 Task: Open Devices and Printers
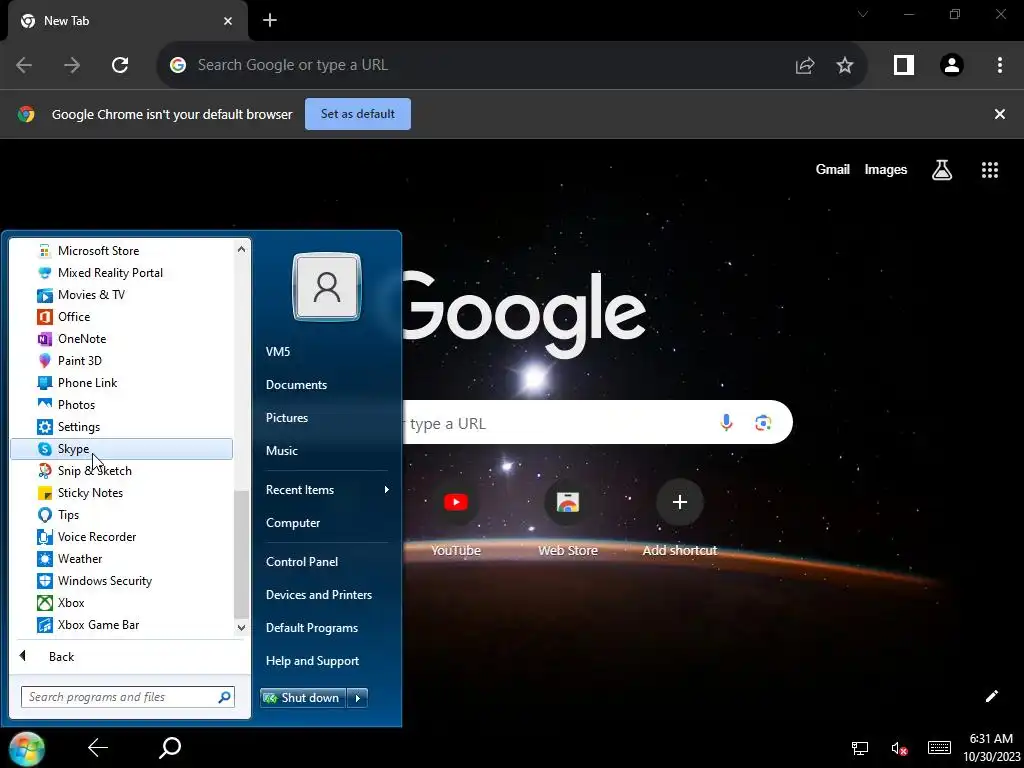(x=319, y=595)
